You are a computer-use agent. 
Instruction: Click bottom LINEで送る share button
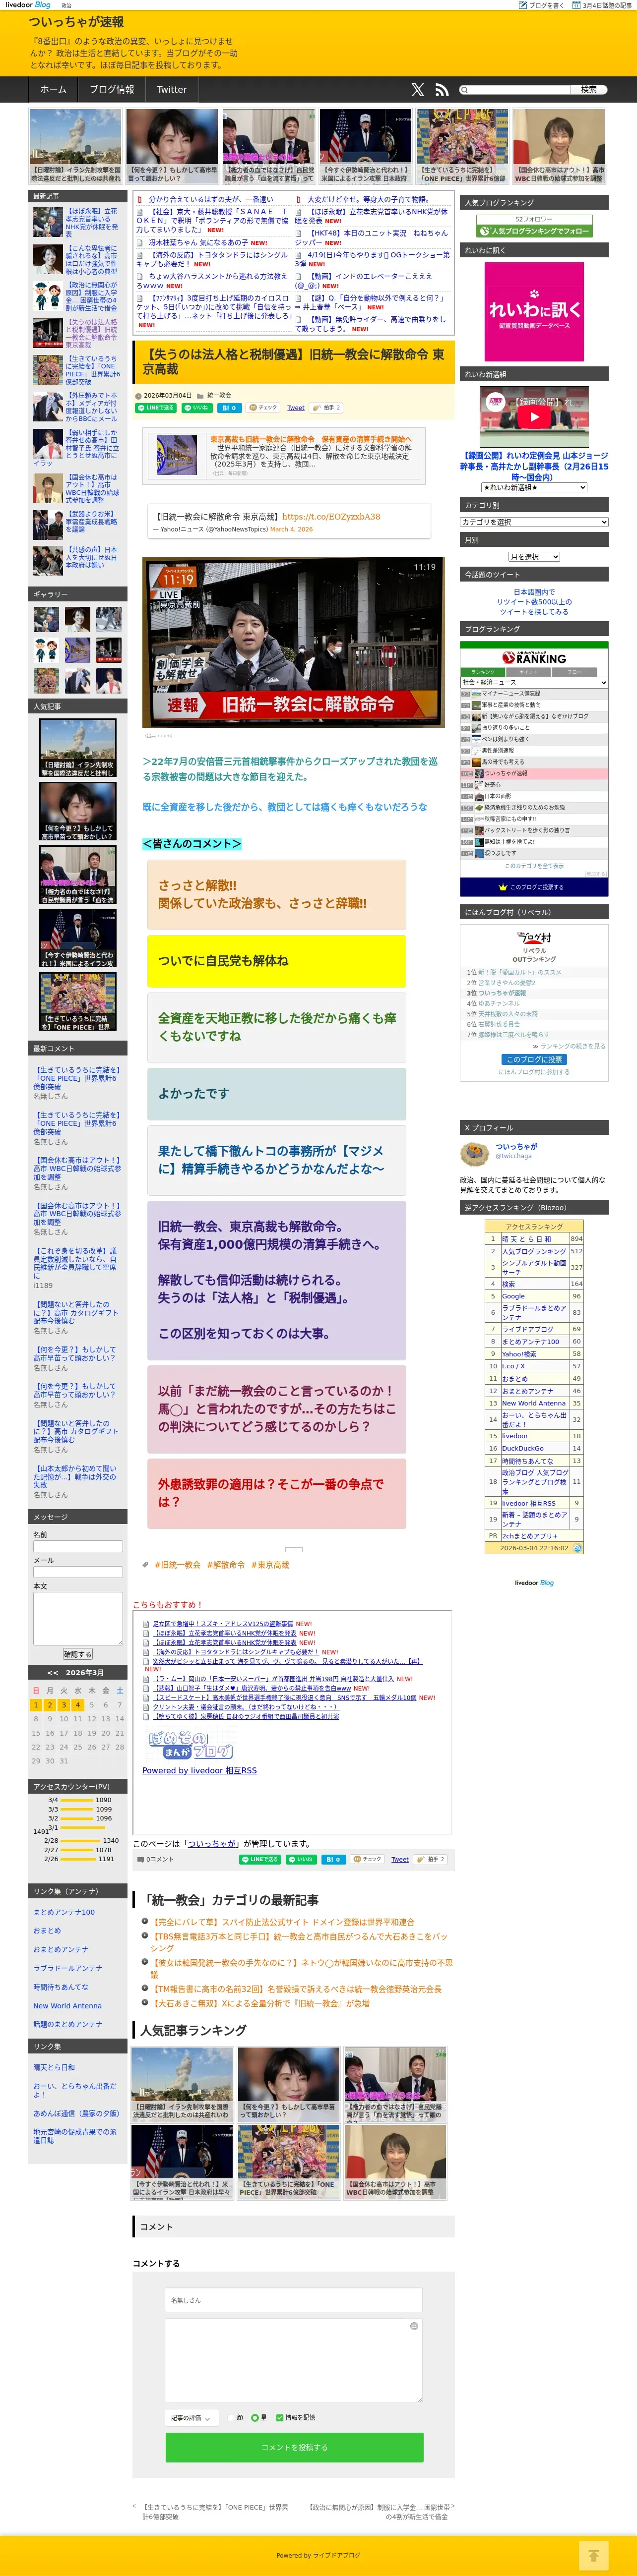click(259, 1859)
